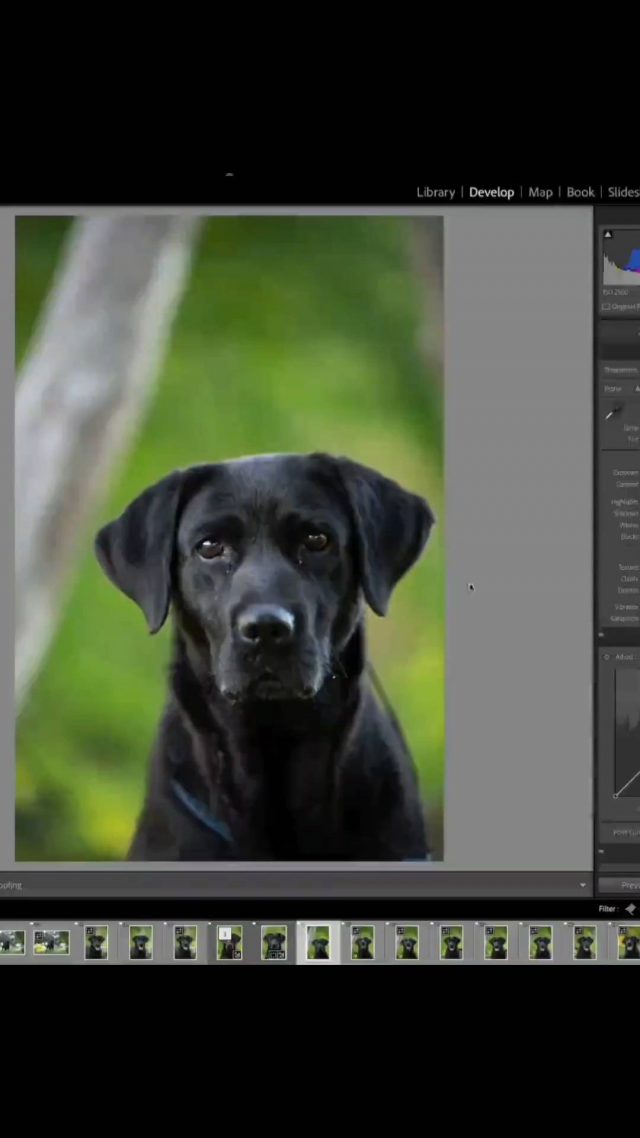Click the Vibrance label
Screen dimensions: 640x1138
626,607
